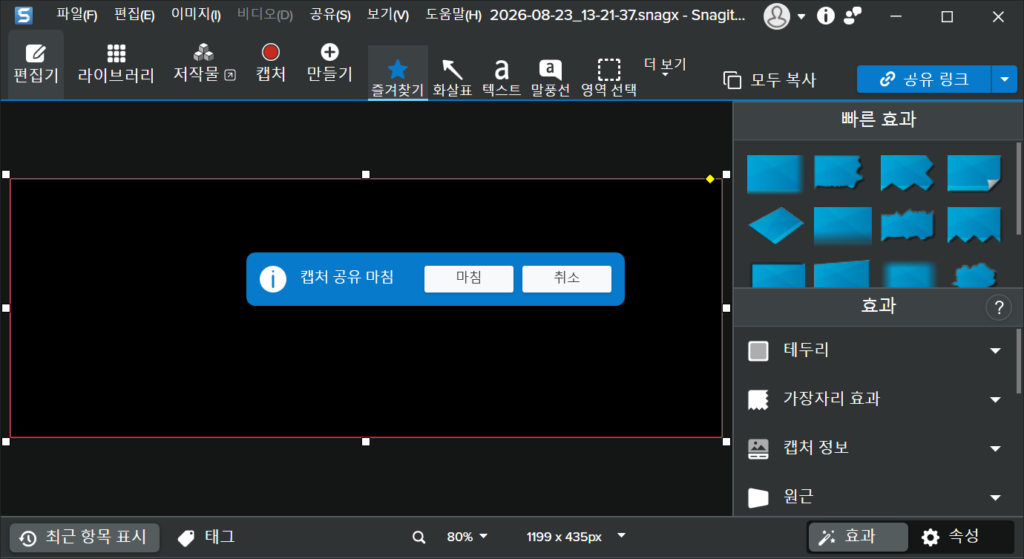Click the effects help question mark
The image size is (1024, 559).
tap(999, 307)
